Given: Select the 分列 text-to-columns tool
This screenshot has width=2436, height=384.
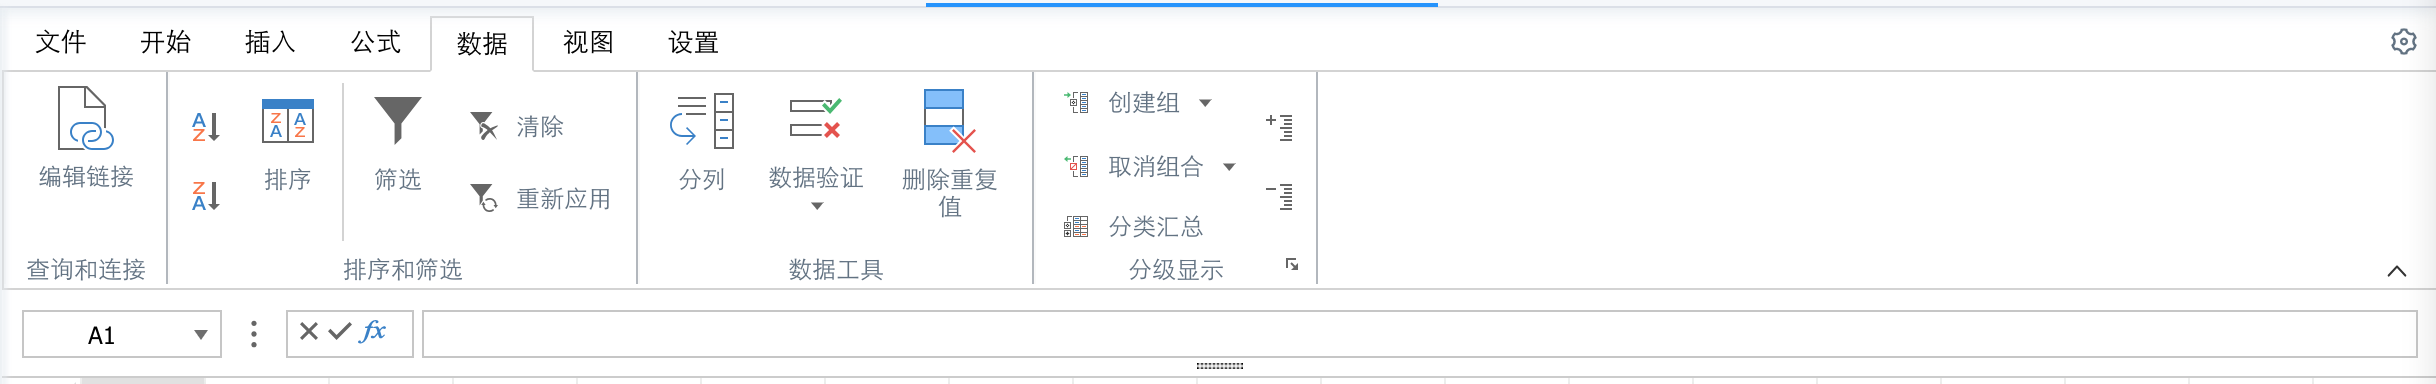Looking at the screenshot, I should tap(702, 143).
